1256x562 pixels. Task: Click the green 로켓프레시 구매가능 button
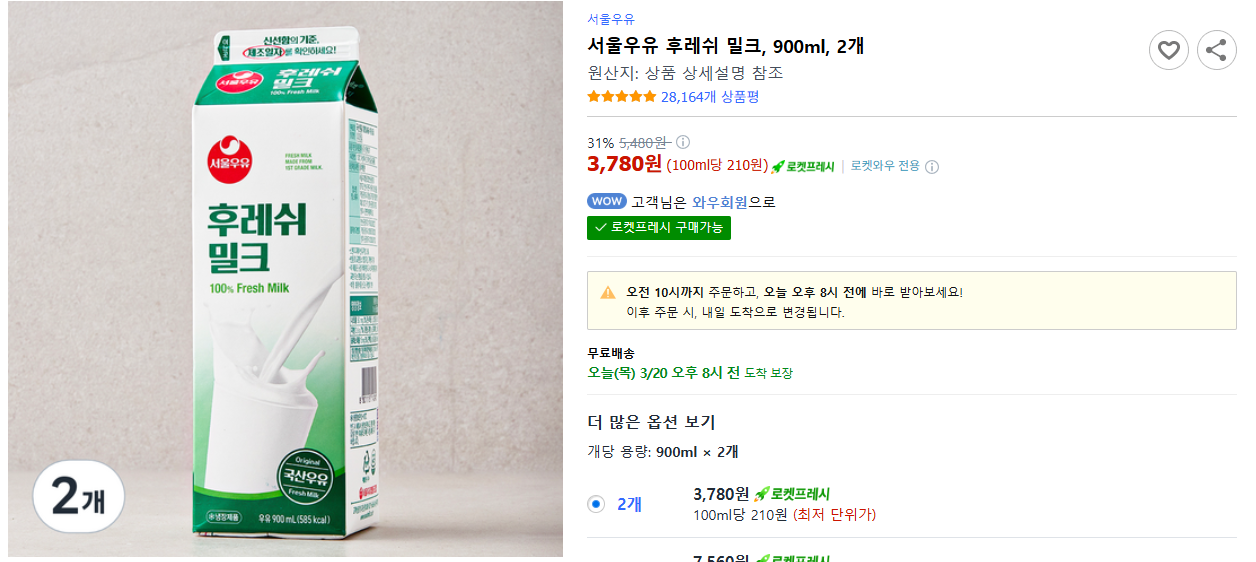[x=659, y=228]
